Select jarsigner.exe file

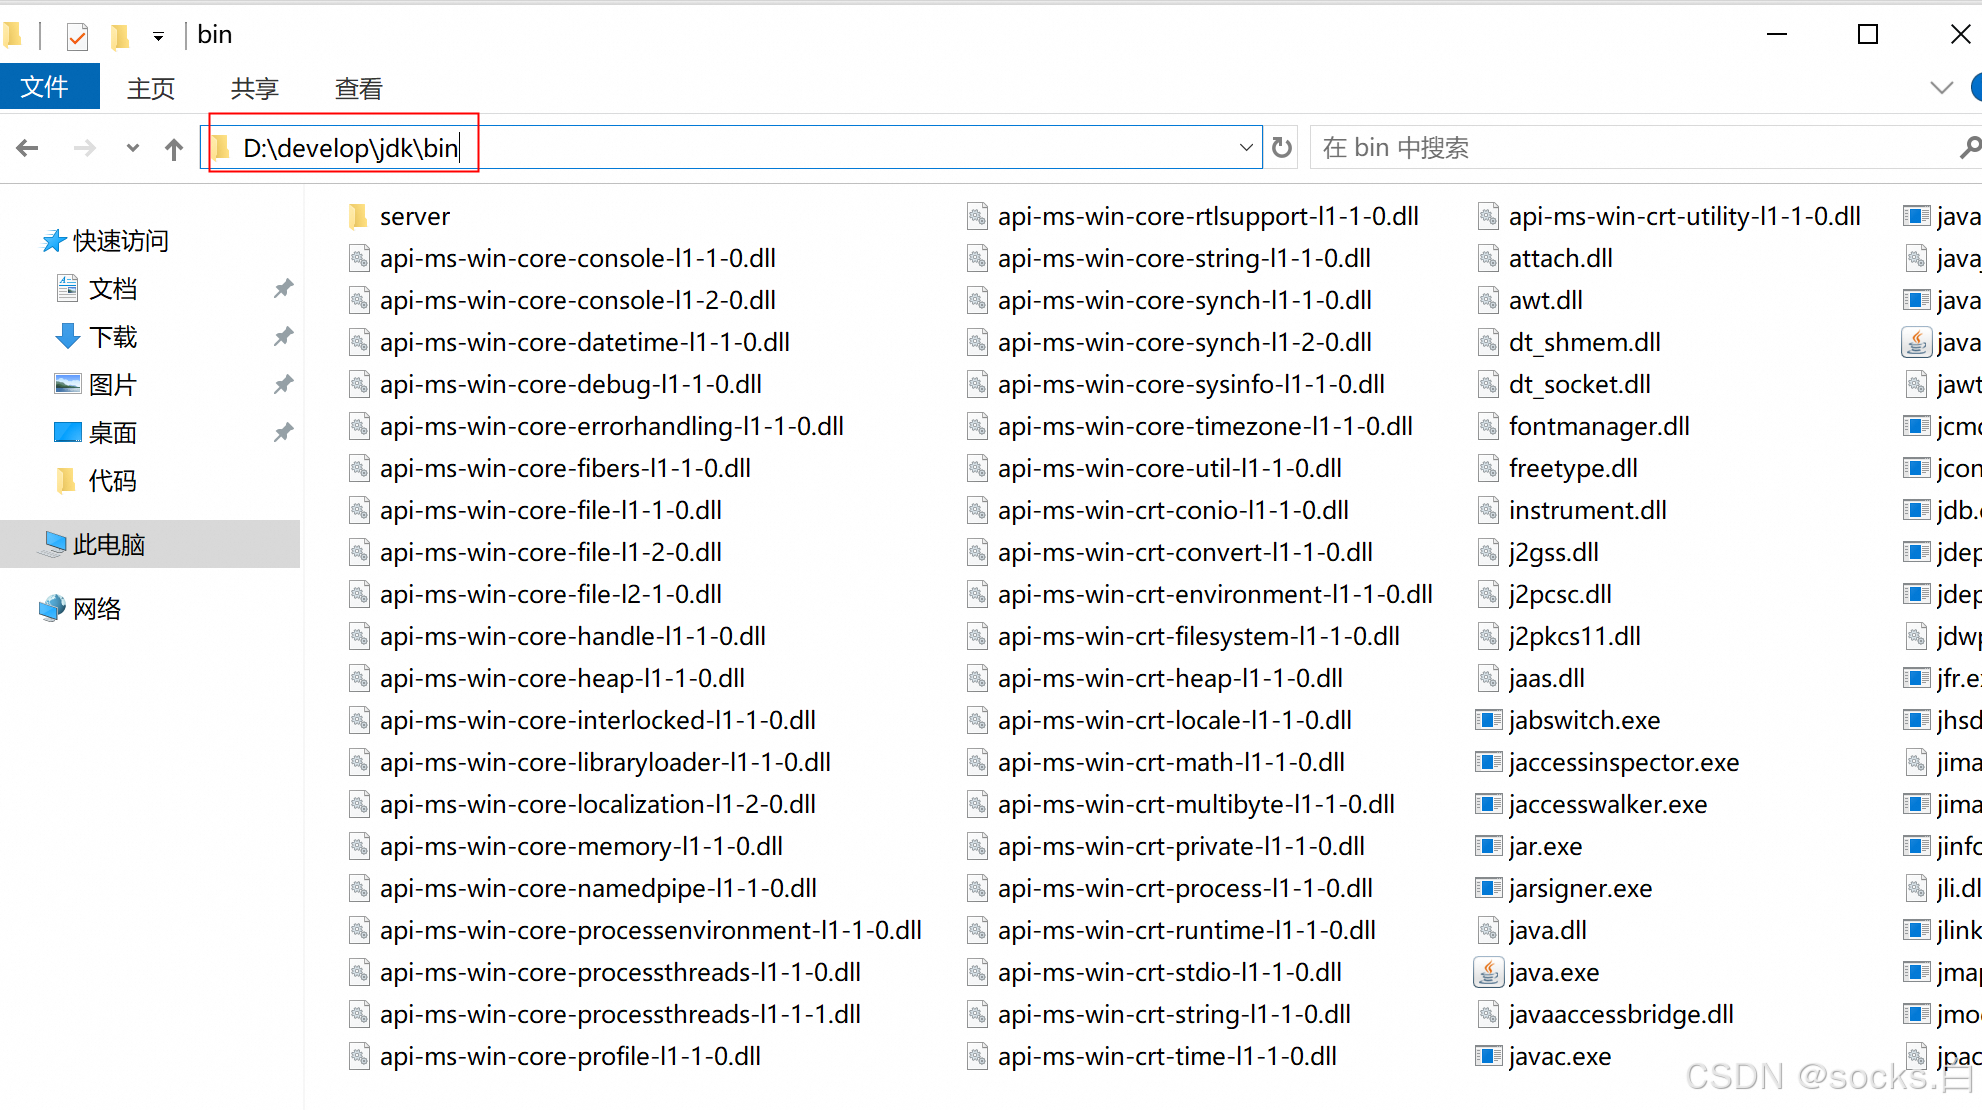1580,888
